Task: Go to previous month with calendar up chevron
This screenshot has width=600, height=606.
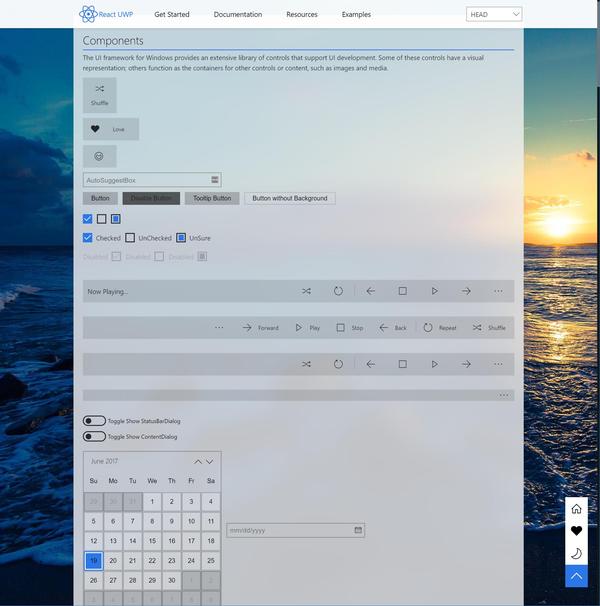Action: (x=198, y=461)
